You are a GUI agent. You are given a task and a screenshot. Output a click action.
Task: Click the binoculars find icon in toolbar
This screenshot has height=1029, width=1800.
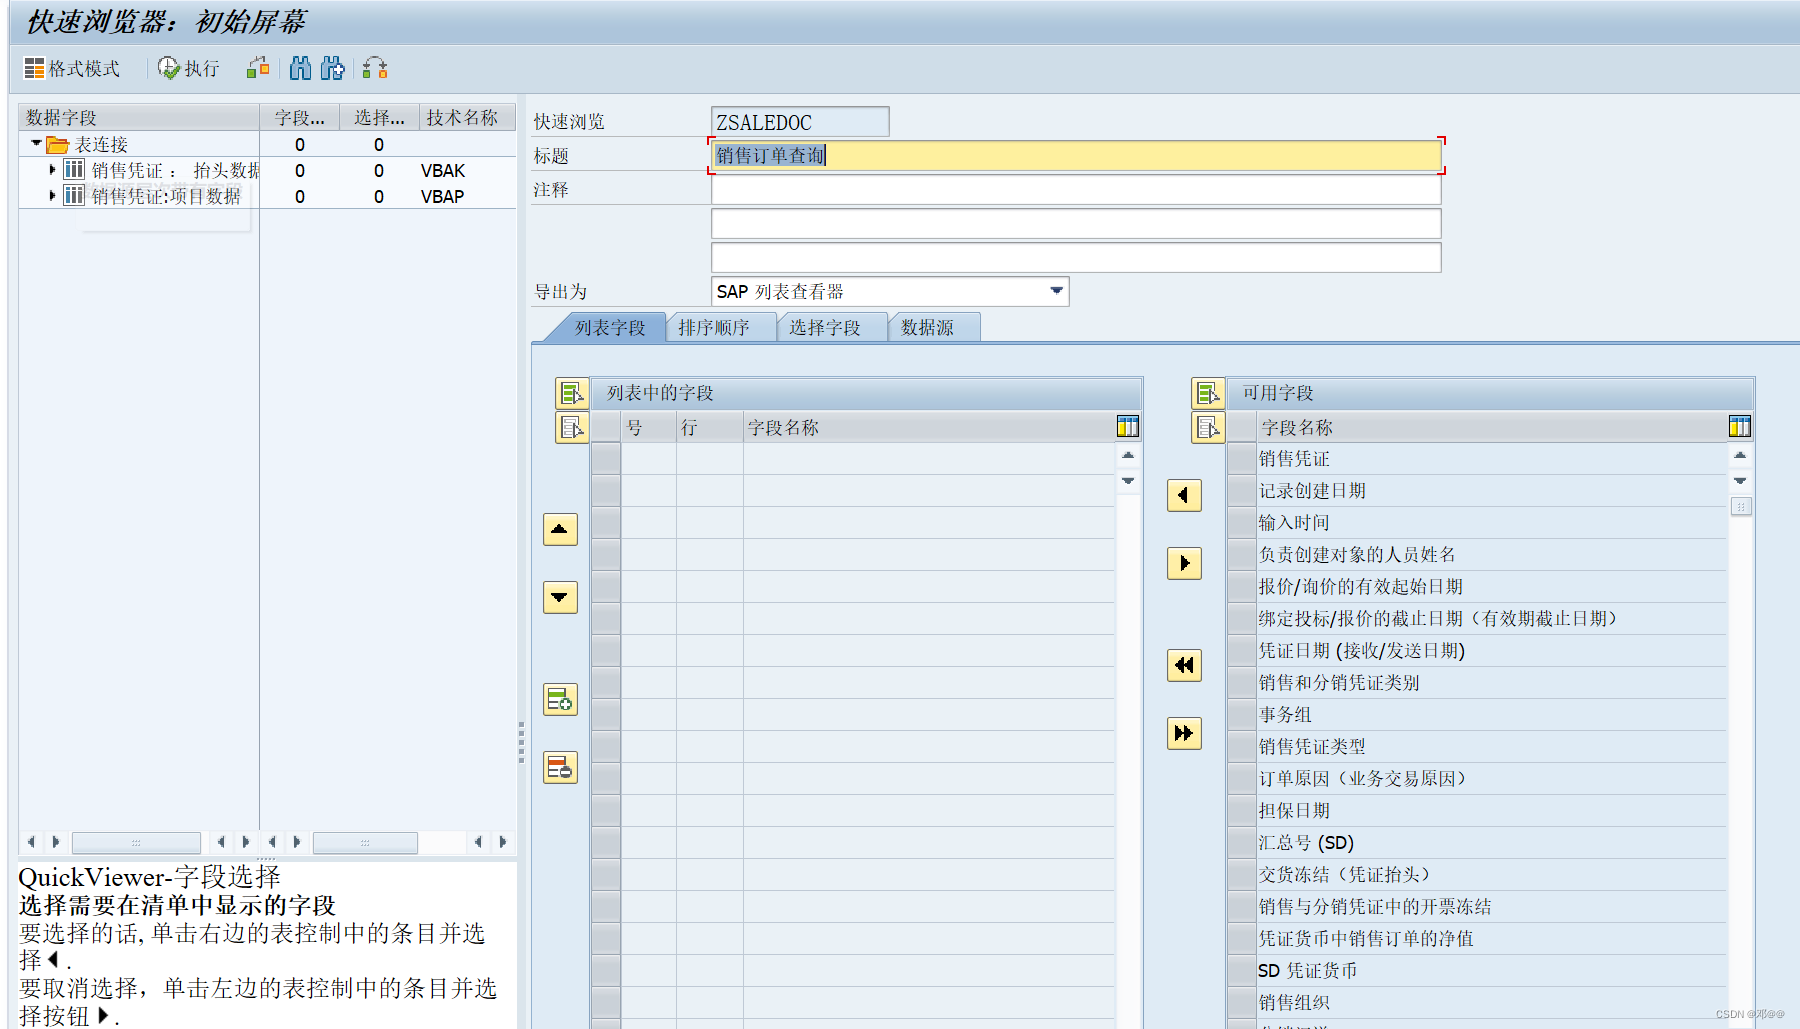click(300, 68)
